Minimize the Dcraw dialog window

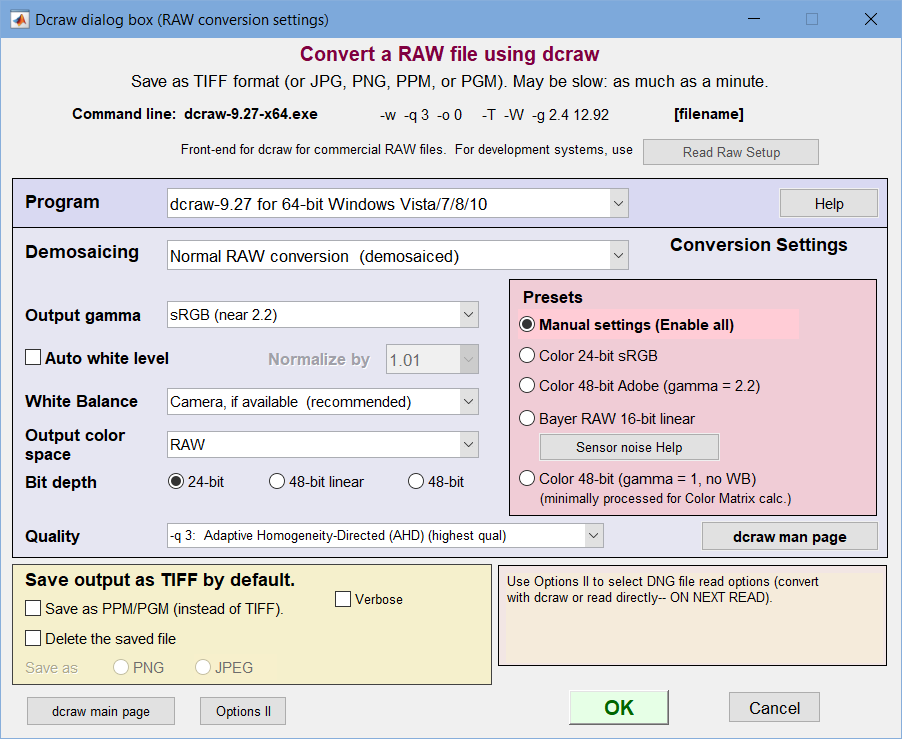click(x=754, y=20)
